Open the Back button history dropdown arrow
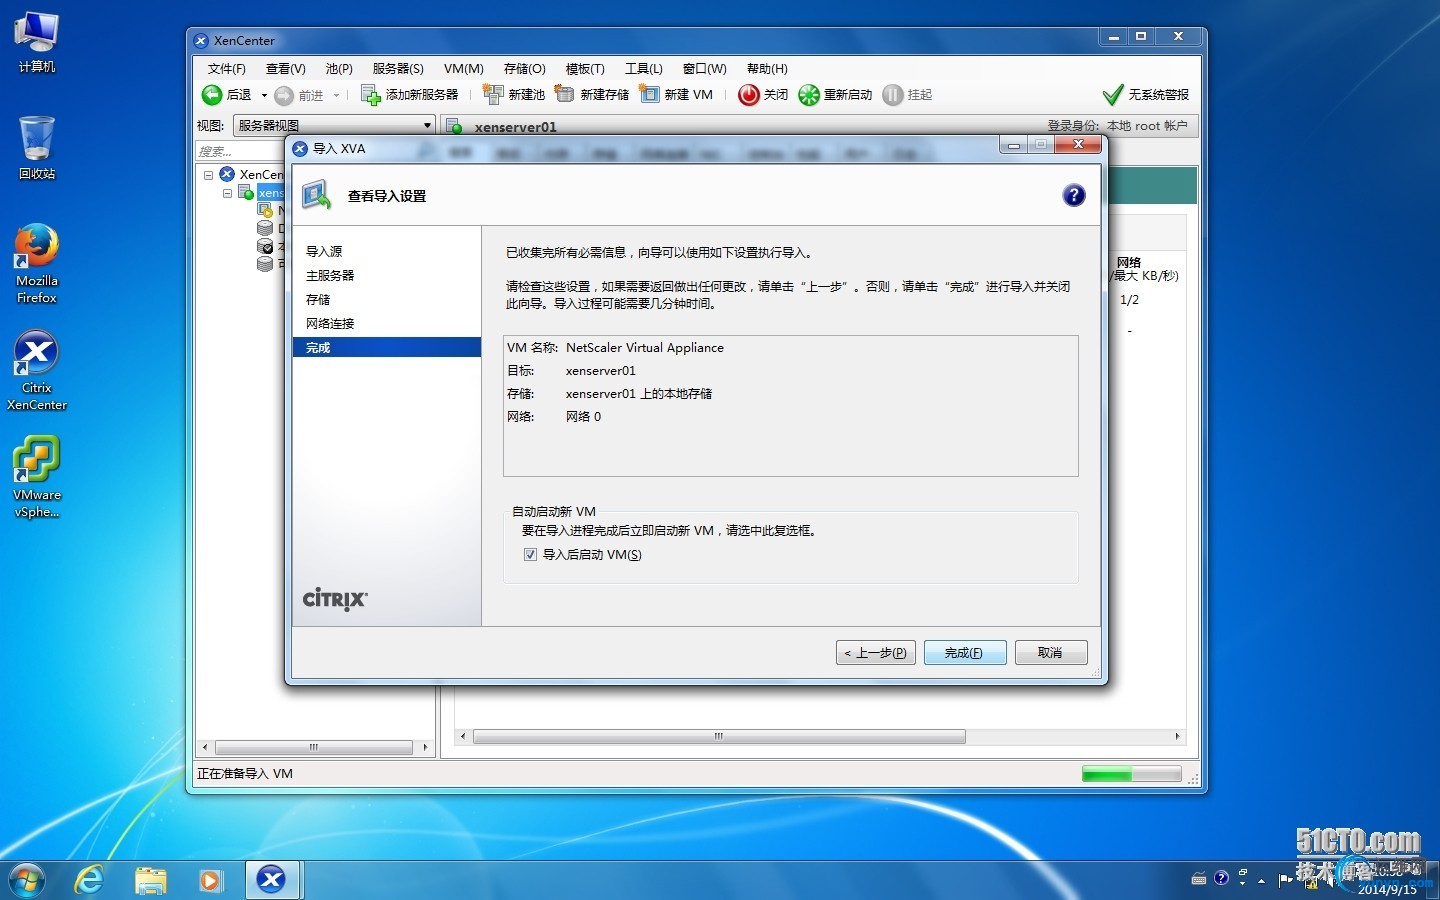The width and height of the screenshot is (1440, 900). pyautogui.click(x=264, y=96)
